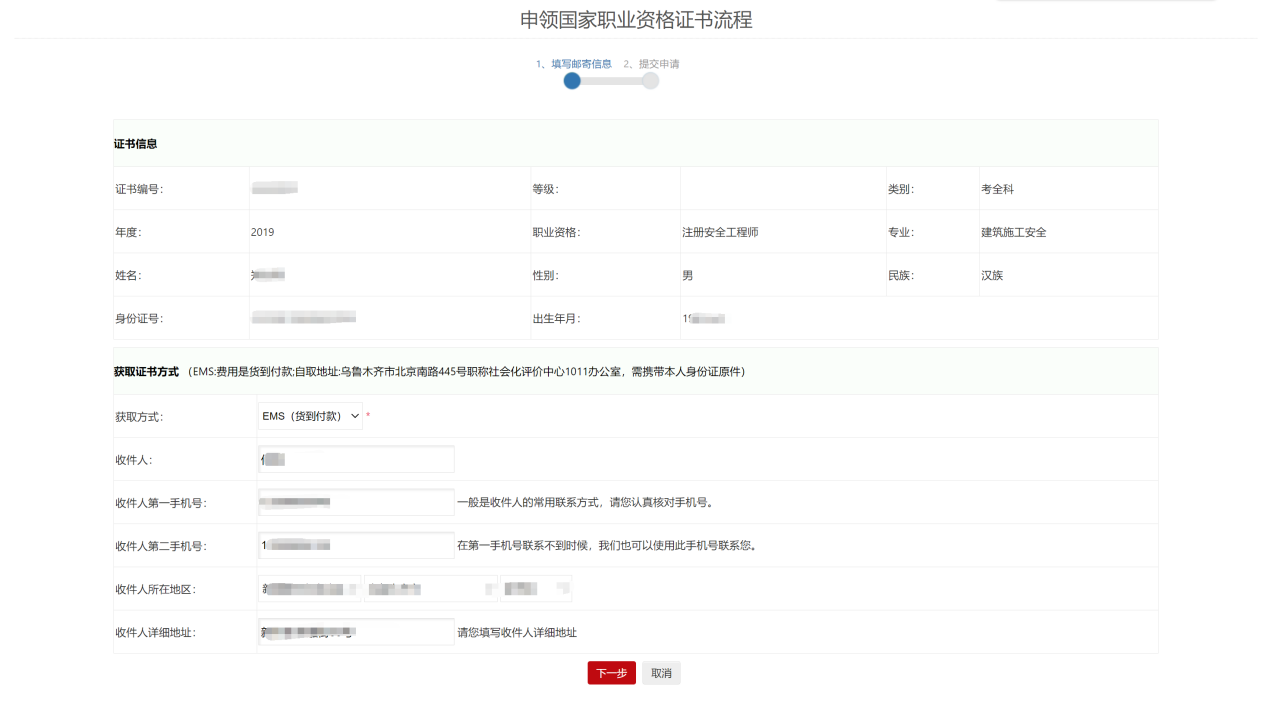Click the 收件人 name input field
Viewport: 1269px width, 719px height.
pyautogui.click(x=356, y=459)
